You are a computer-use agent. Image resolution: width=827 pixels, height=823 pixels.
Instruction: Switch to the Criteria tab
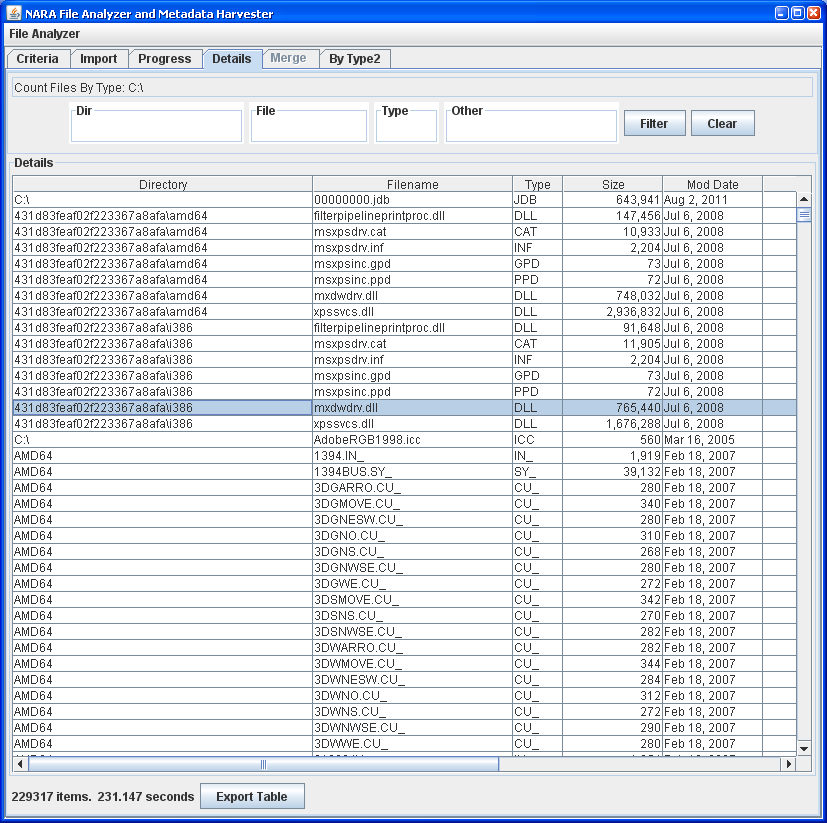tap(38, 59)
